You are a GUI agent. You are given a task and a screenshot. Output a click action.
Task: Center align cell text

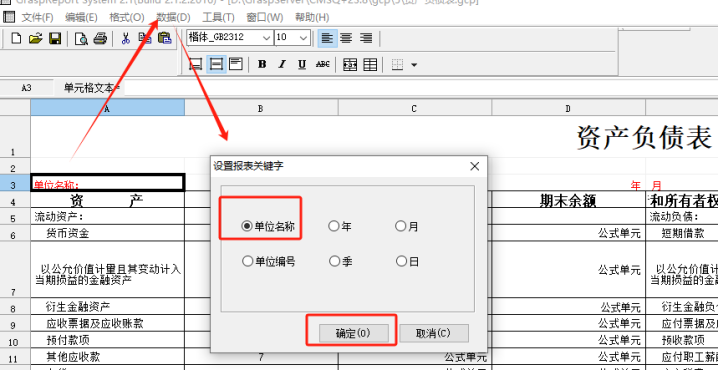346,38
